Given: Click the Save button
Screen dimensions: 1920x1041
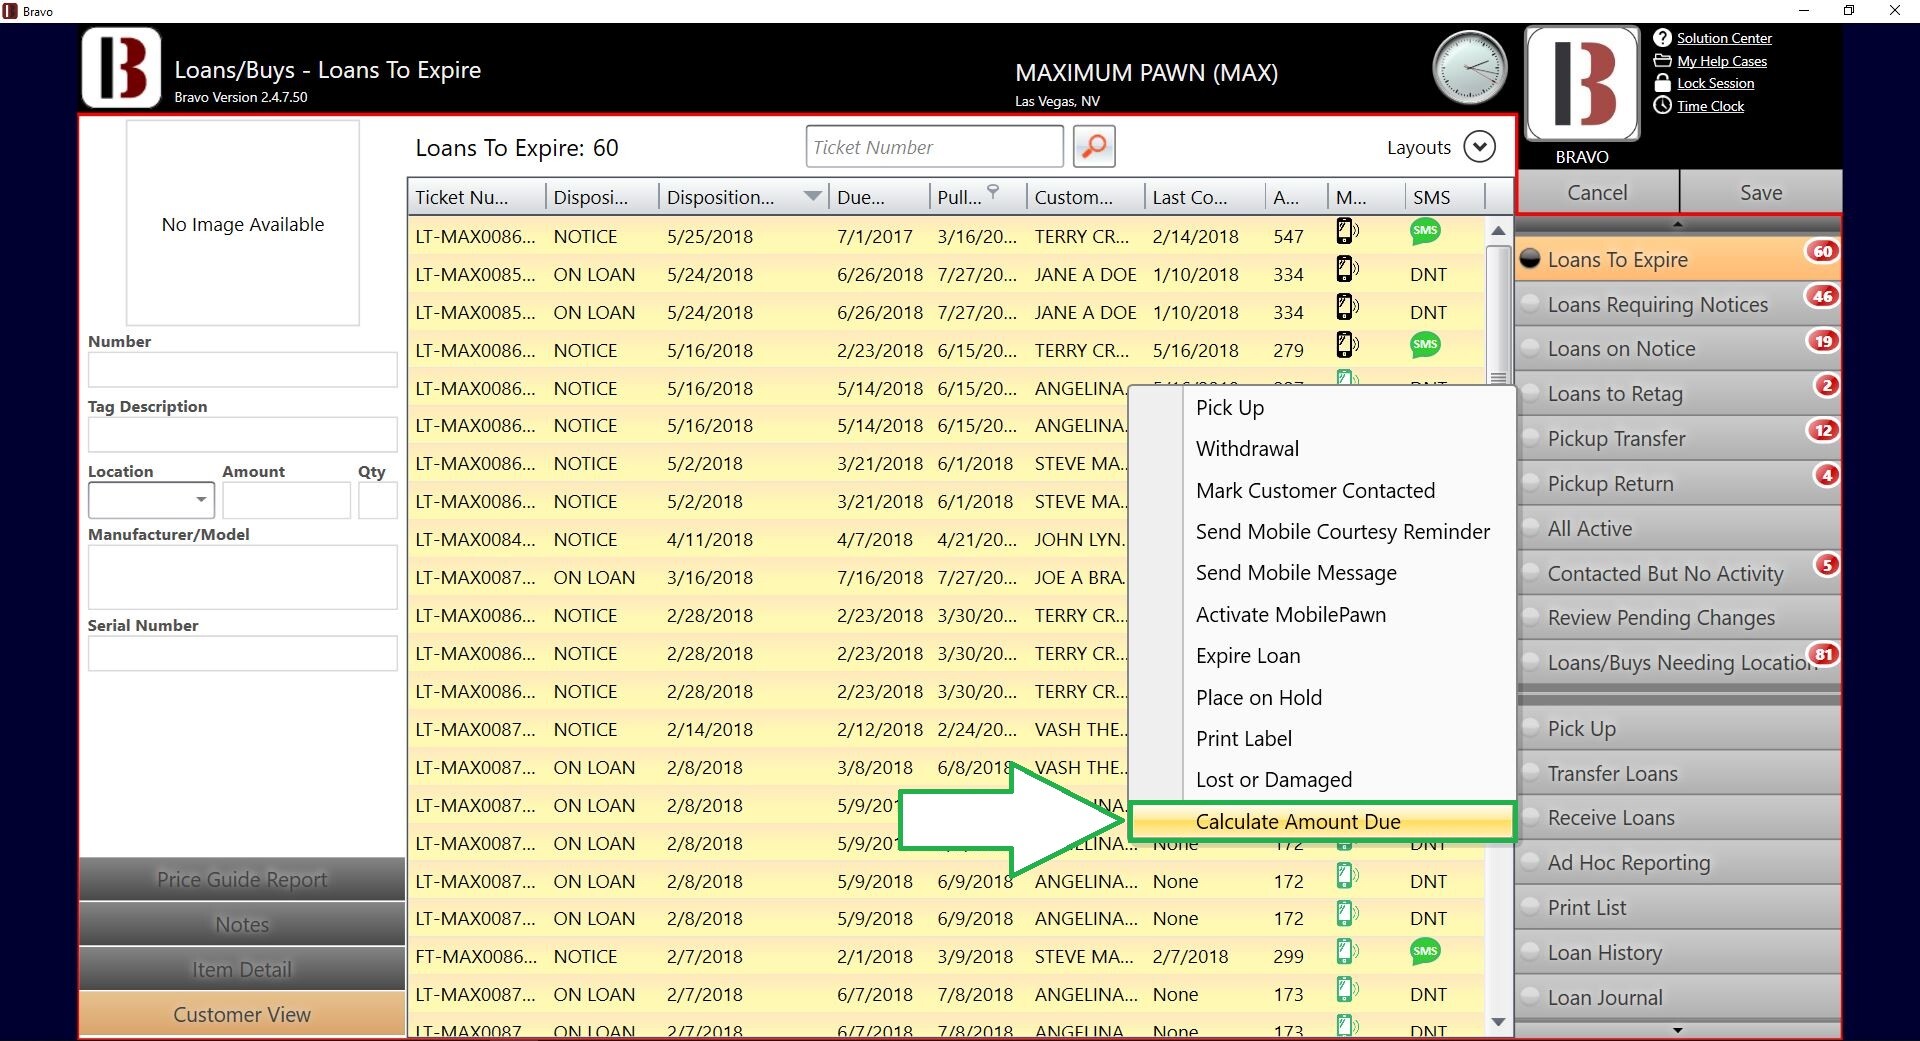Looking at the screenshot, I should (x=1761, y=192).
